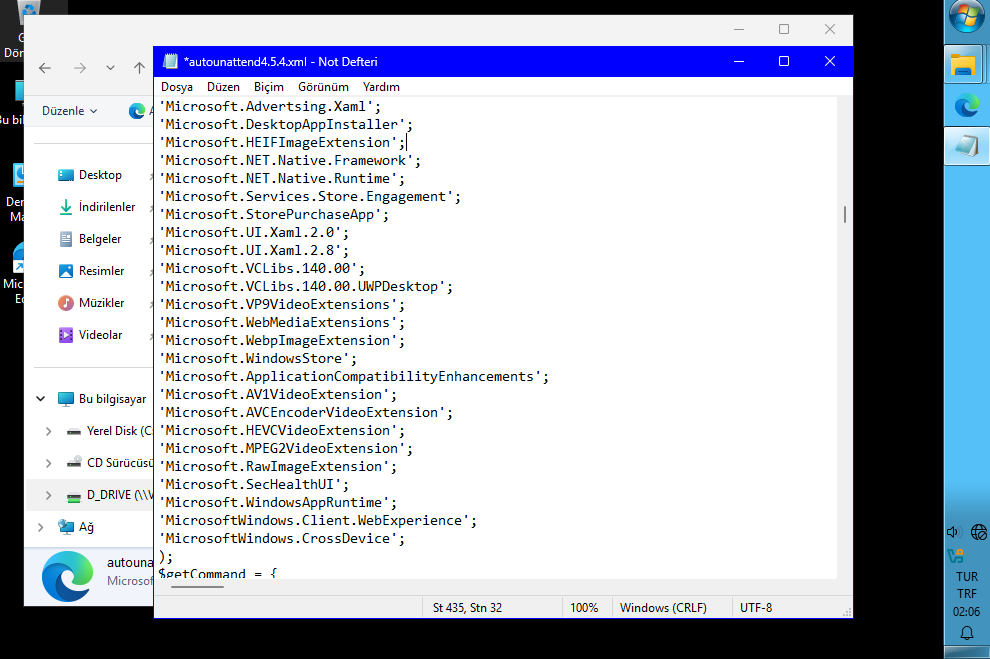The image size is (990, 659).
Task: Click the volume speaker tray icon
Action: pyautogui.click(x=953, y=532)
